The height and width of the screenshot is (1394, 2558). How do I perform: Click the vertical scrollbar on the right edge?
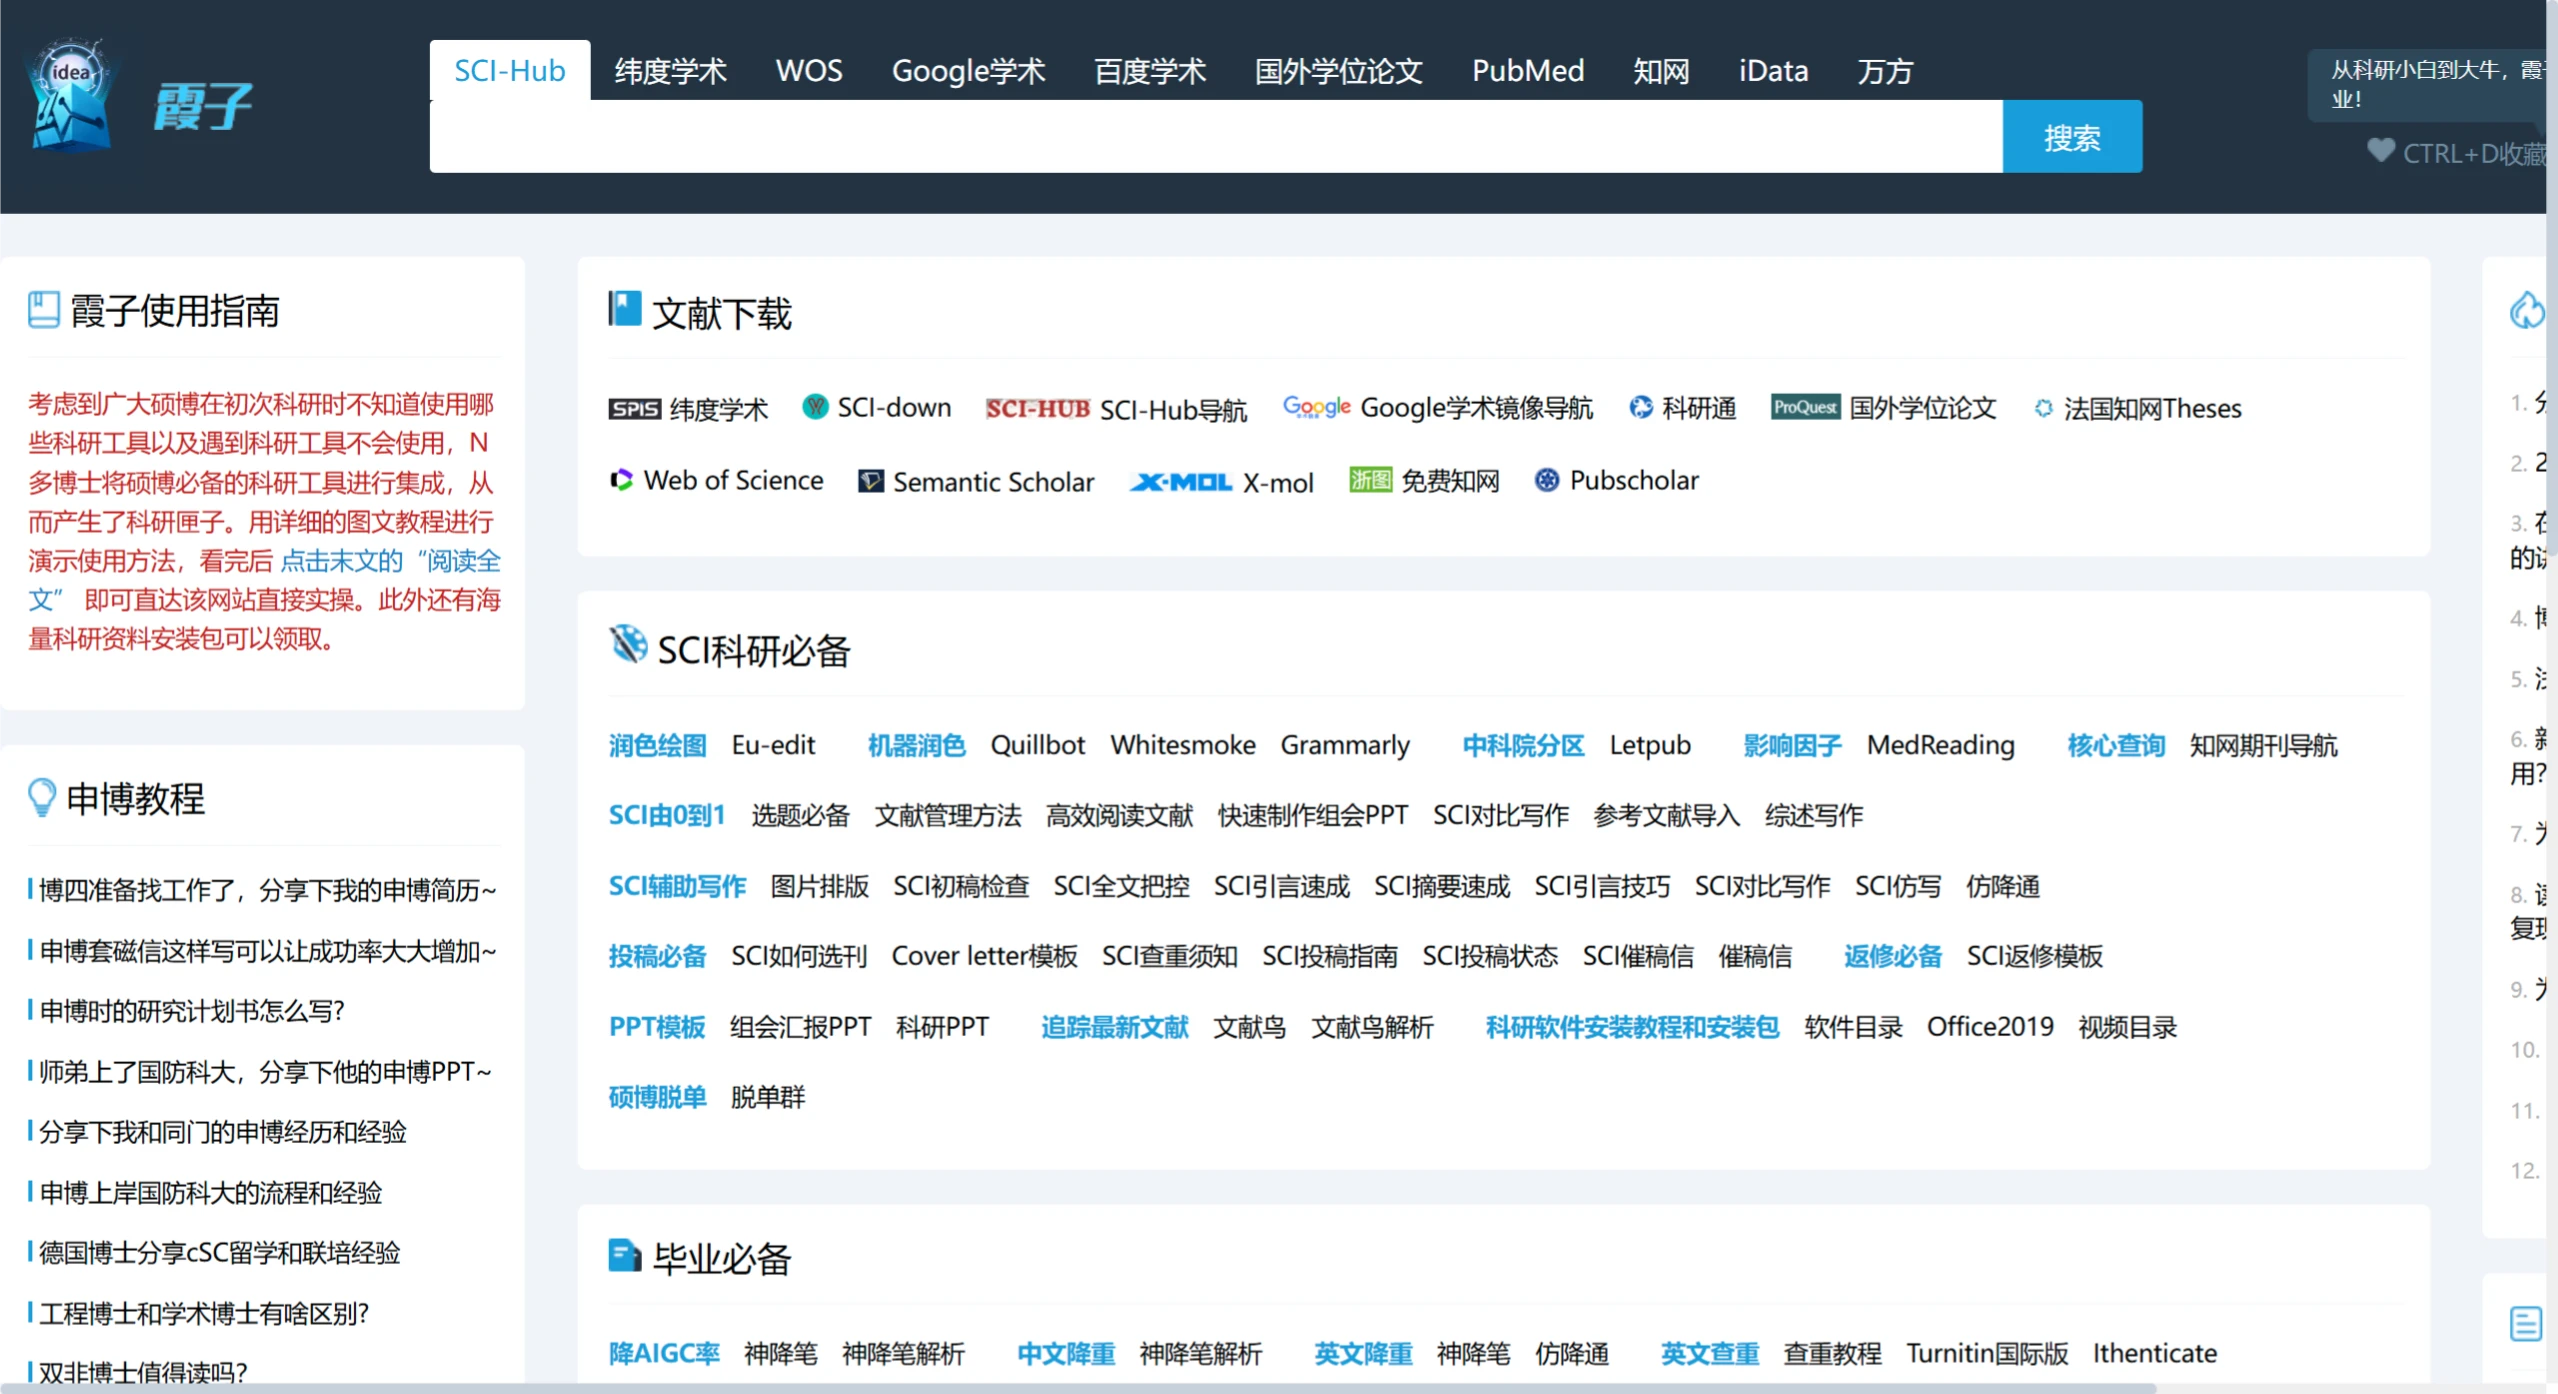2552,280
